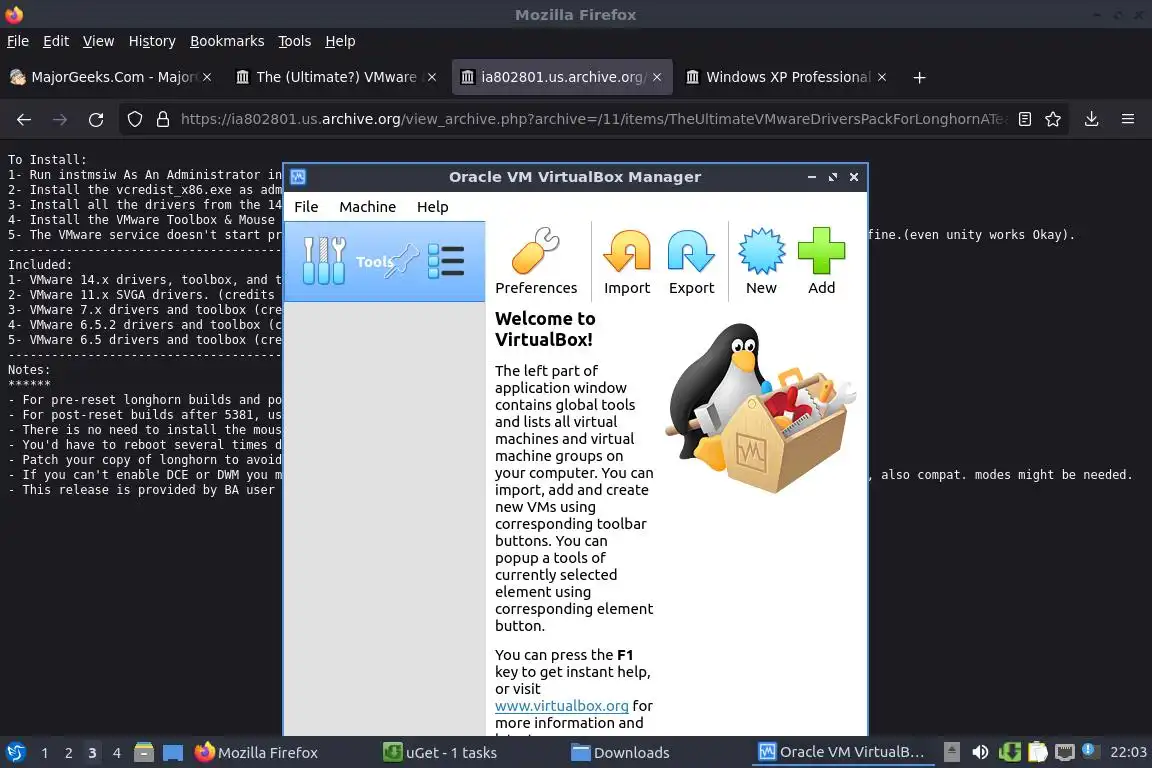
Task: Click the VirtualBox window title icon
Action: click(298, 177)
